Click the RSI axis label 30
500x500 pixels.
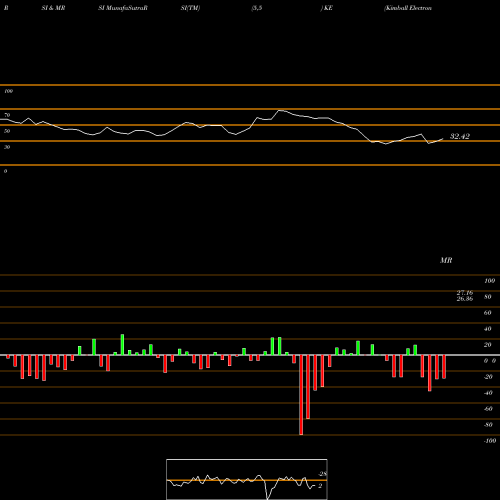(7, 147)
